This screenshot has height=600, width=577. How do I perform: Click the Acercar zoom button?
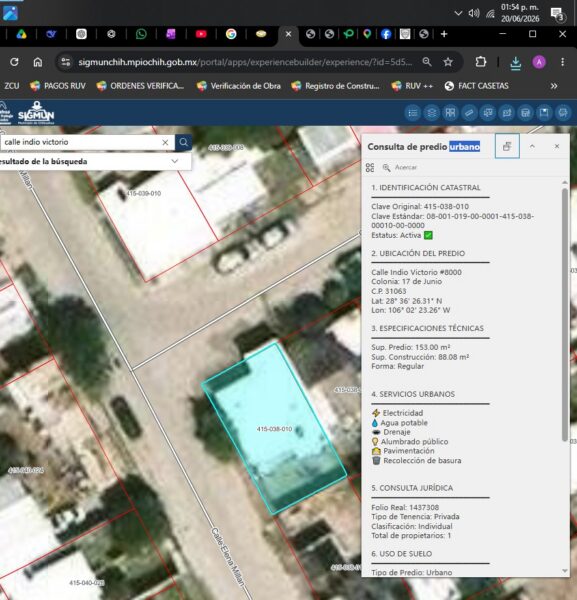point(399,167)
